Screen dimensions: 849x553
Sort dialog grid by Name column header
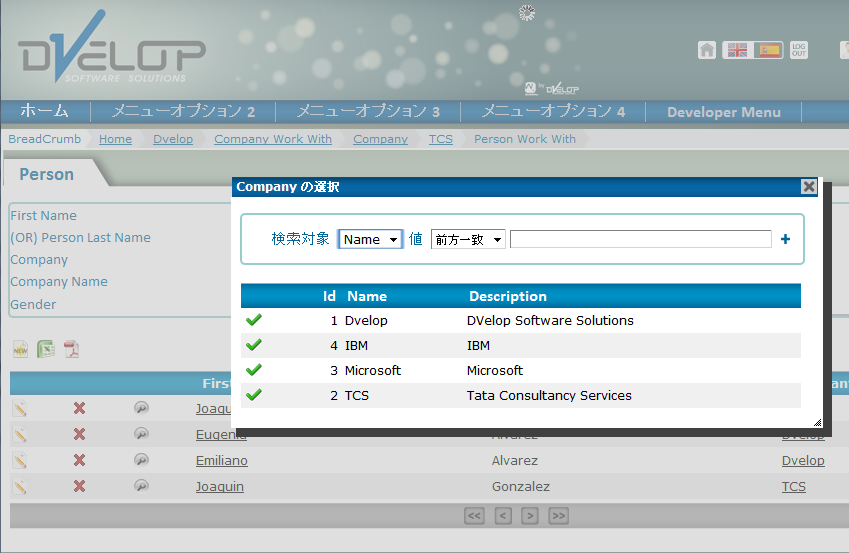[367, 296]
